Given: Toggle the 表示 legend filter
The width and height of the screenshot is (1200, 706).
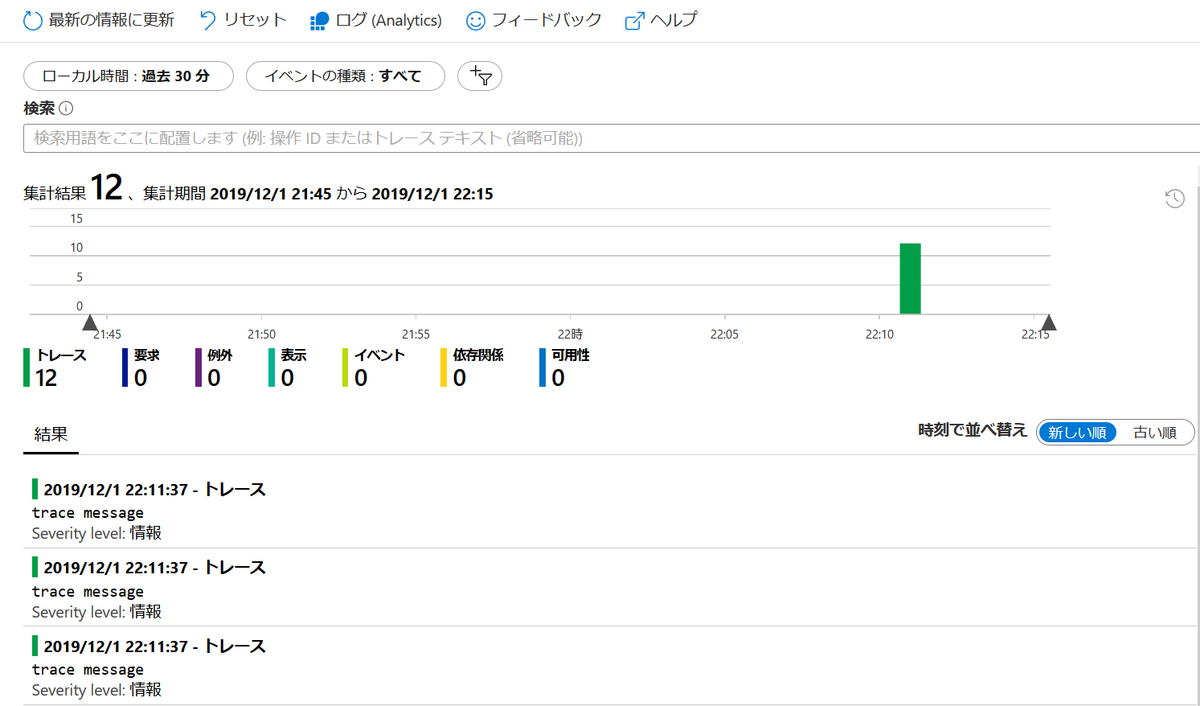Looking at the screenshot, I should coord(288,367).
